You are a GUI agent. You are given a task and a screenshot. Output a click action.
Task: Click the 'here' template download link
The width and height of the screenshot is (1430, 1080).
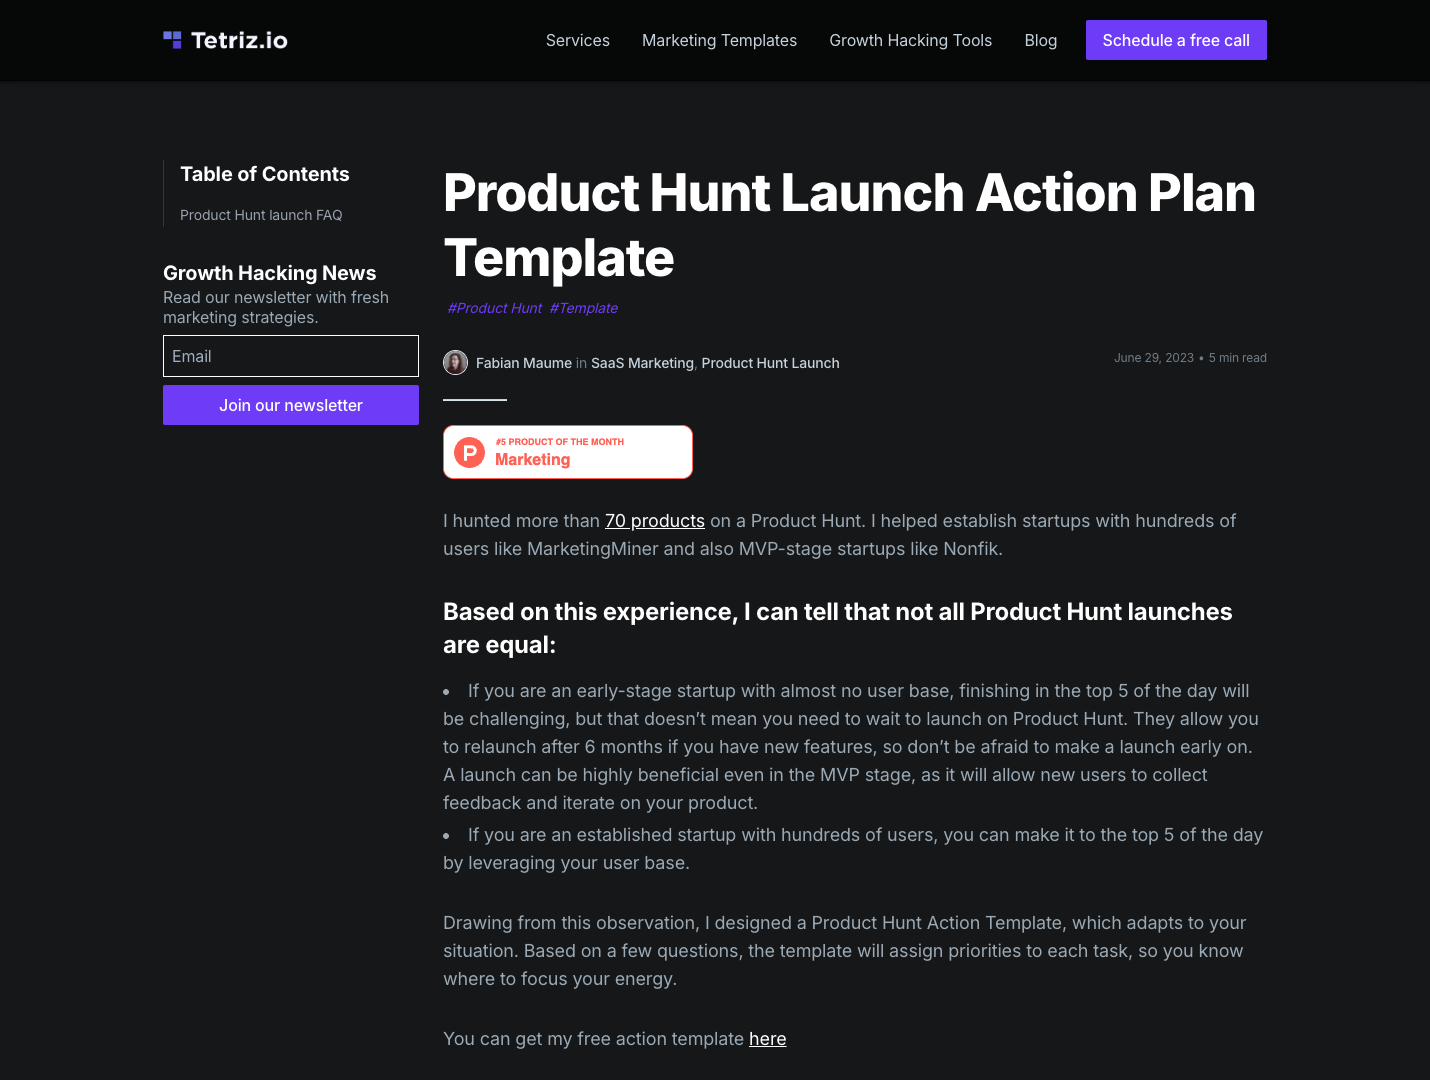click(767, 1038)
